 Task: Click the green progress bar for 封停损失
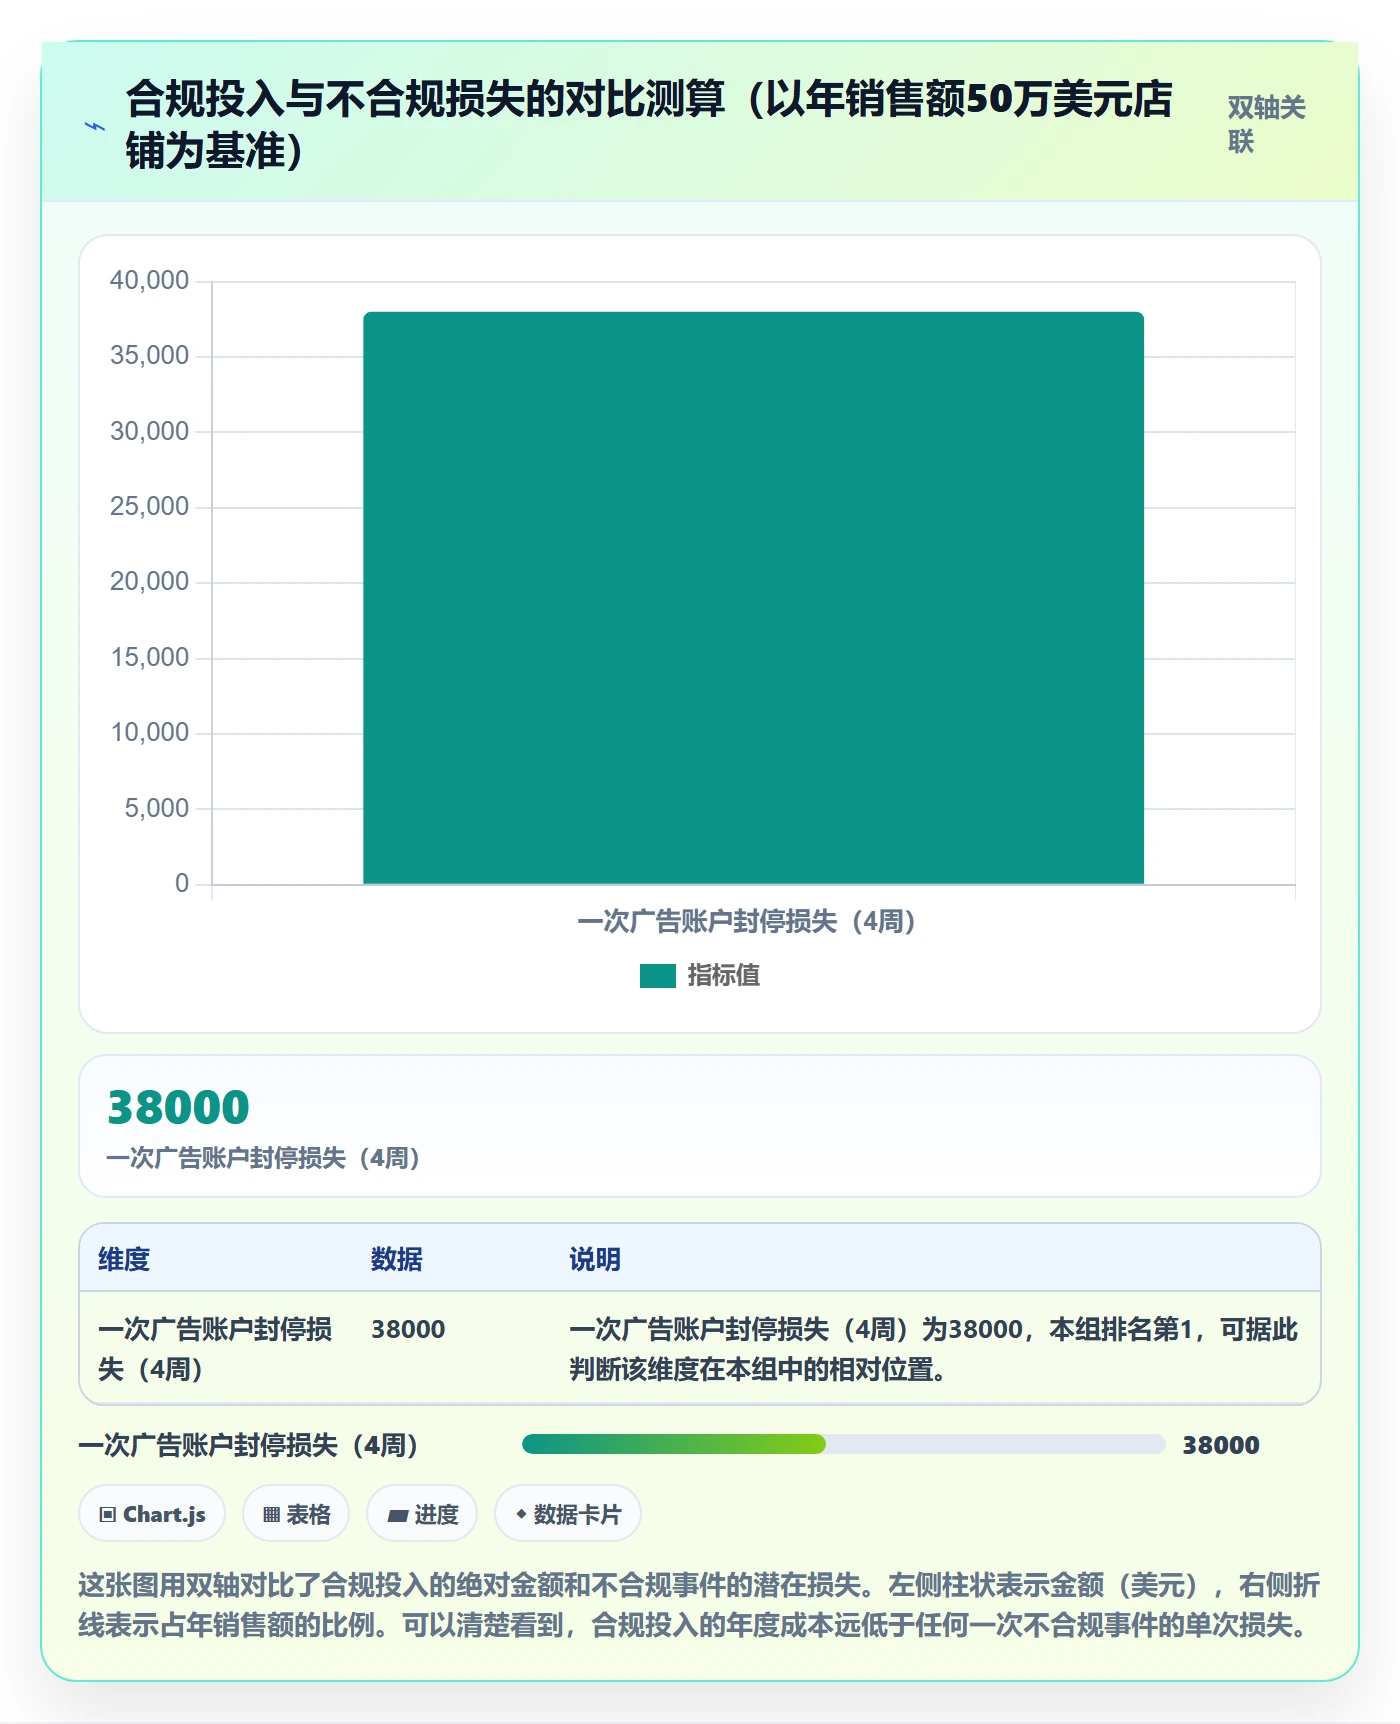pyautogui.click(x=674, y=1444)
